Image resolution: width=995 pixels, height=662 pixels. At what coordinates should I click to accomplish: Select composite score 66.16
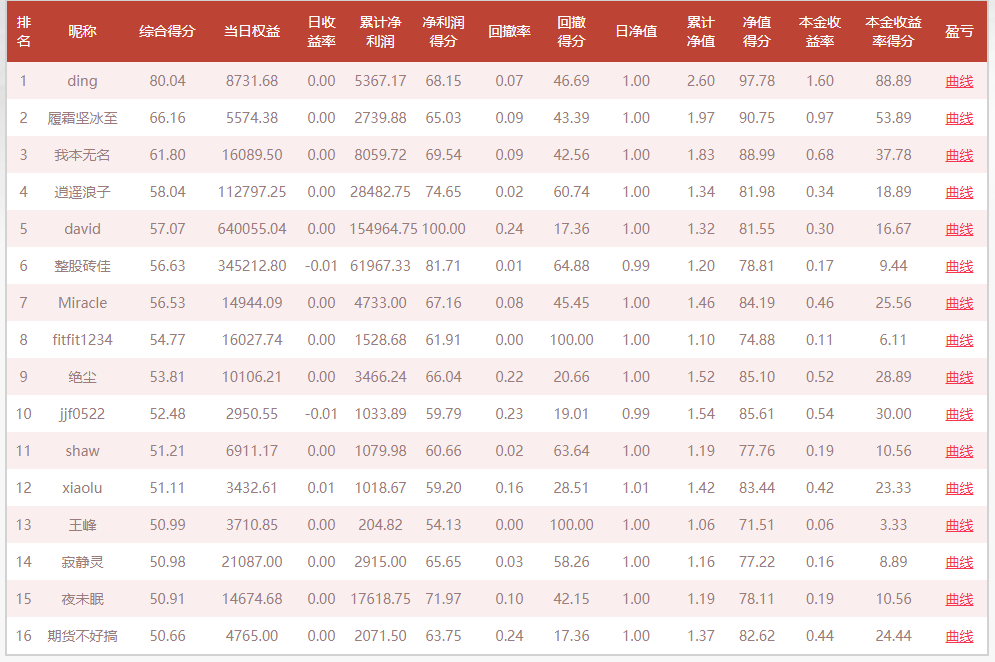point(168,118)
